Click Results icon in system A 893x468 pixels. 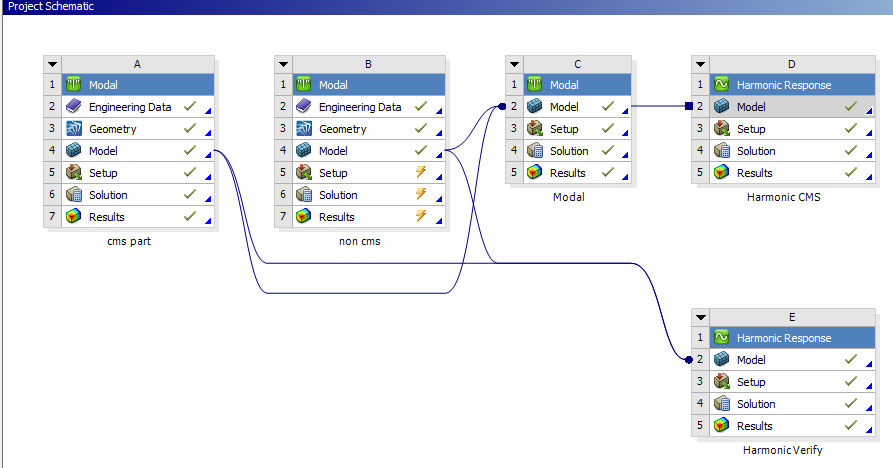click(x=73, y=216)
